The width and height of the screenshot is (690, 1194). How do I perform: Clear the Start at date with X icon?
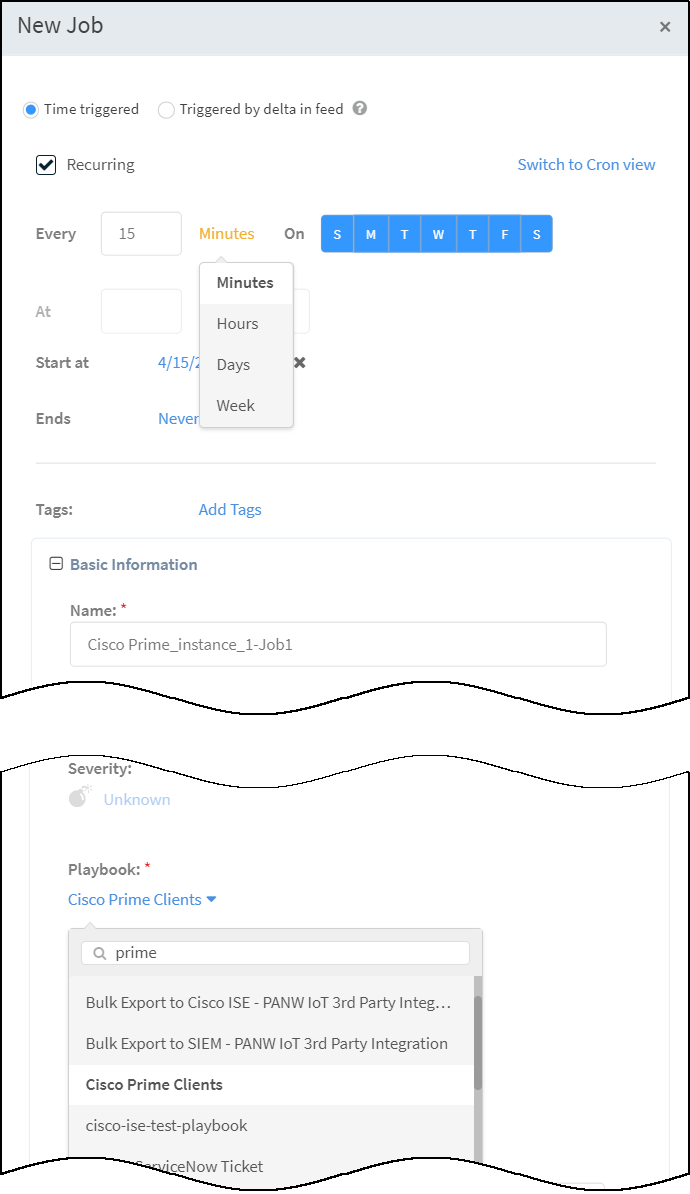pos(299,362)
